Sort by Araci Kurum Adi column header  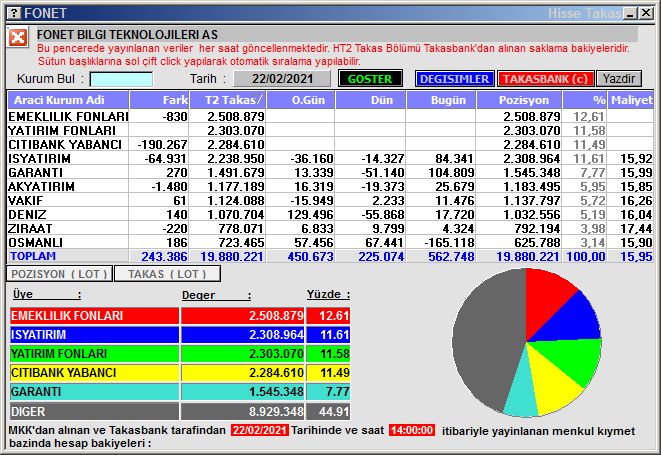click(68, 100)
